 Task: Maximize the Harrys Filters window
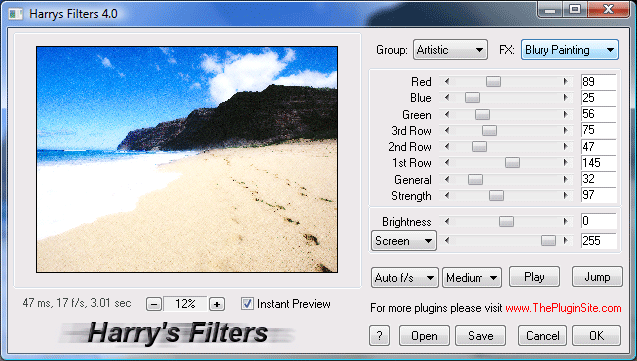(x=575, y=9)
